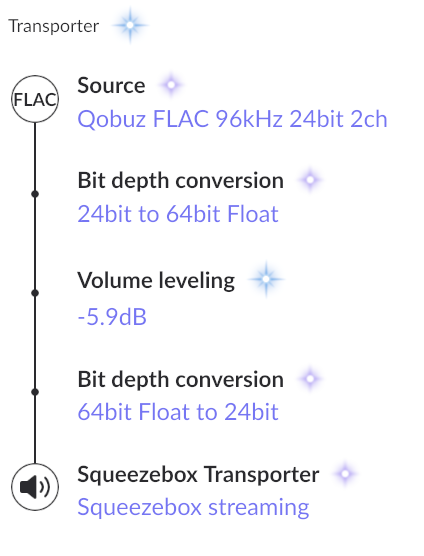Click the blue star beside Volume leveling
The width and height of the screenshot is (424, 556).
(x=266, y=279)
